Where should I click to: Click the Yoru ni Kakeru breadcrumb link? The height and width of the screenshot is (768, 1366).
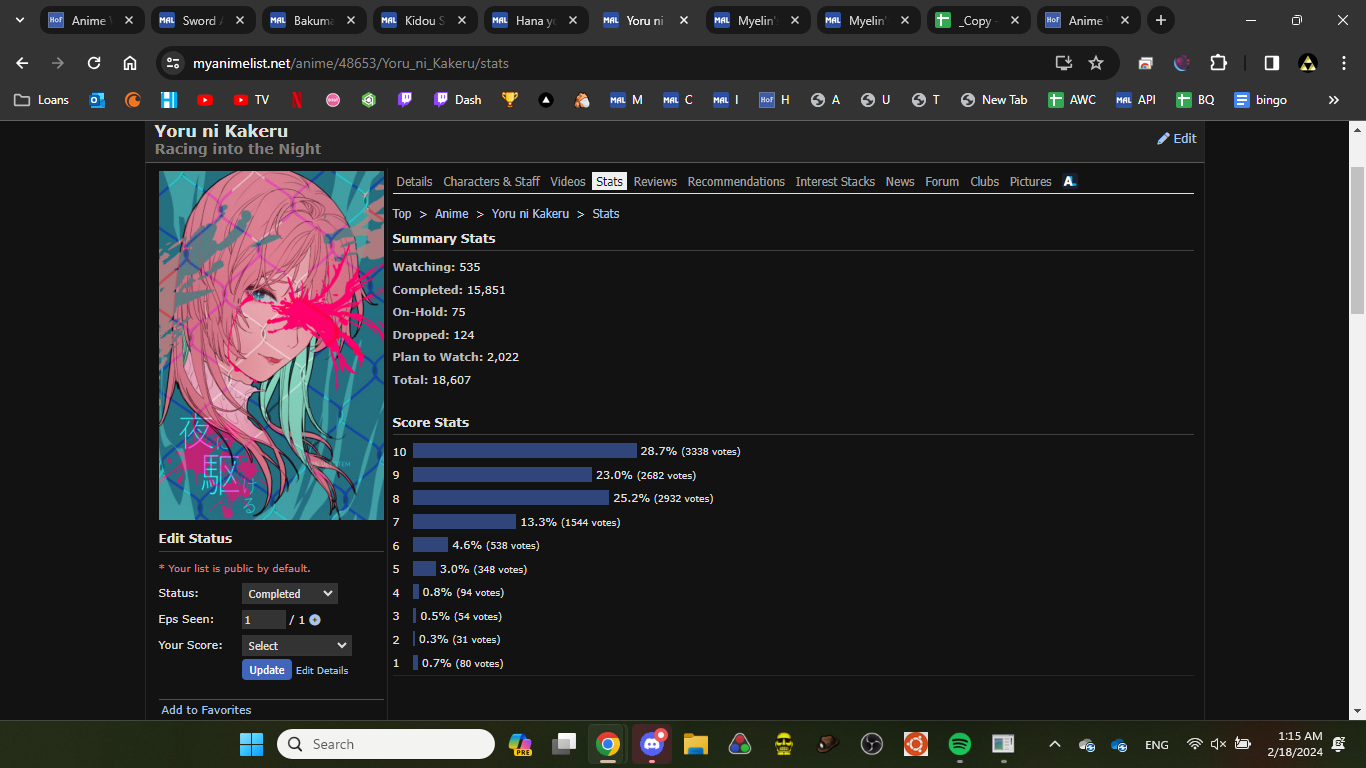click(530, 214)
